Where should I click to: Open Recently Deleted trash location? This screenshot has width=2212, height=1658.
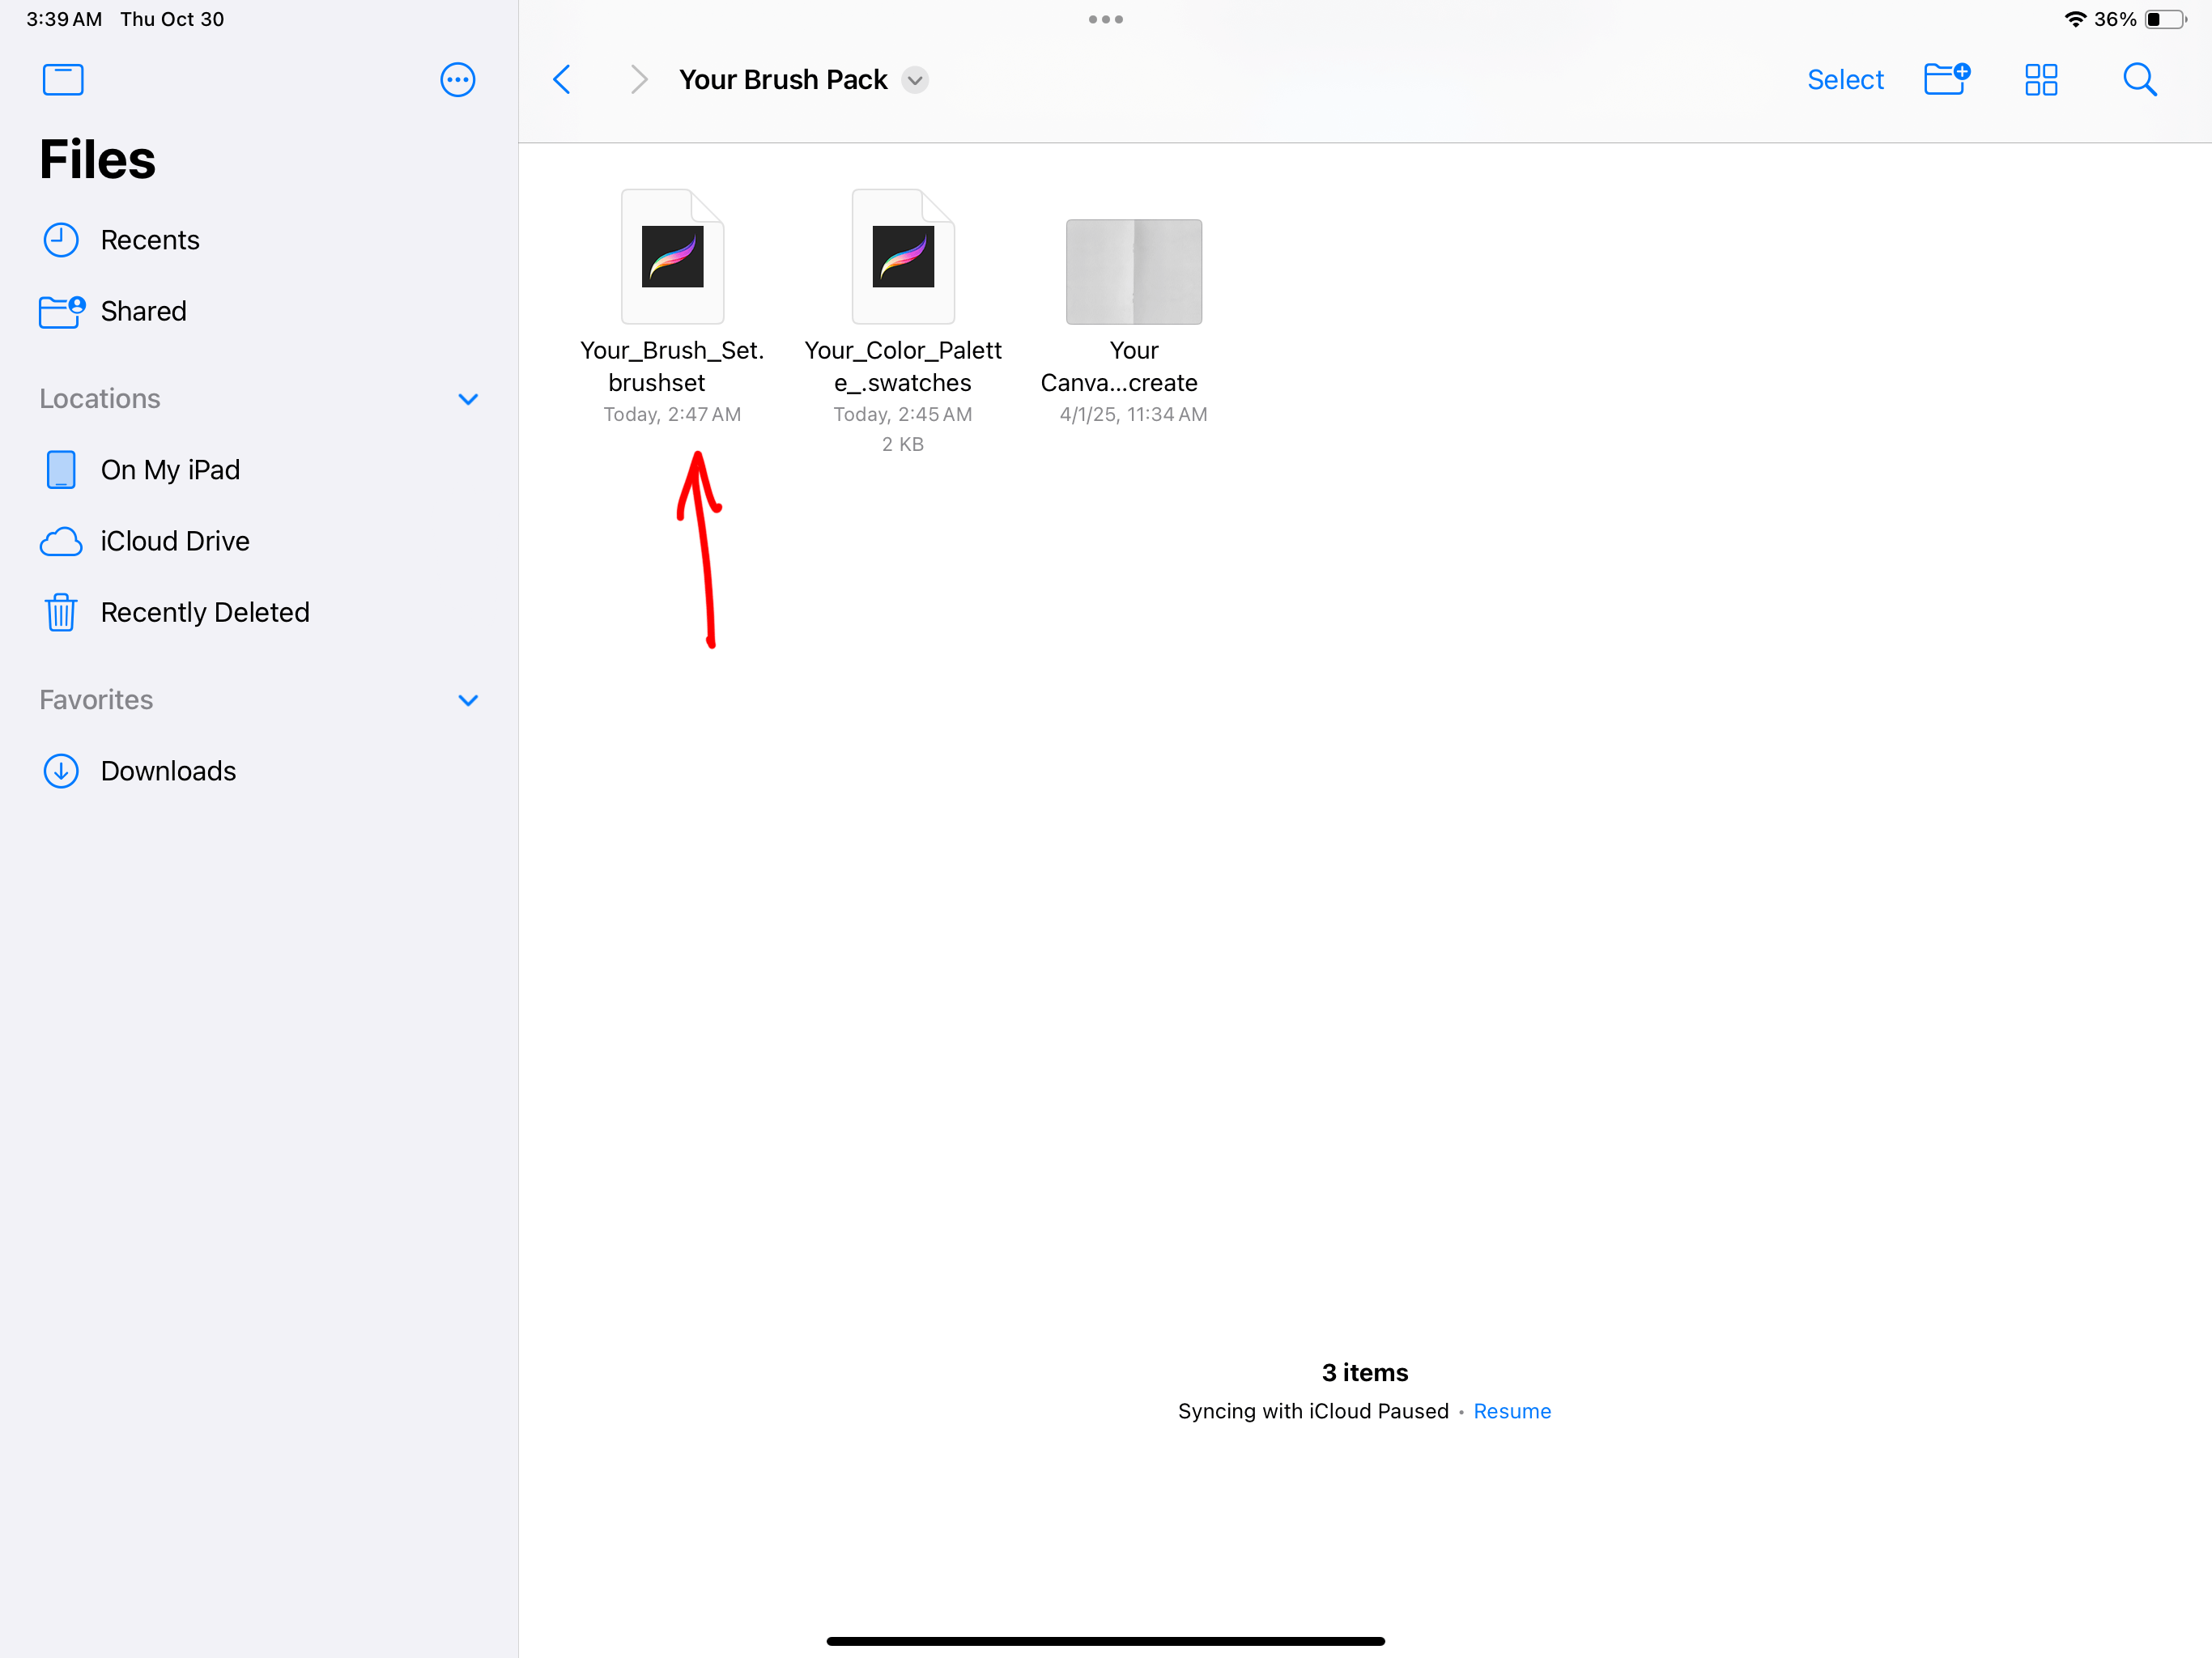(x=204, y=612)
